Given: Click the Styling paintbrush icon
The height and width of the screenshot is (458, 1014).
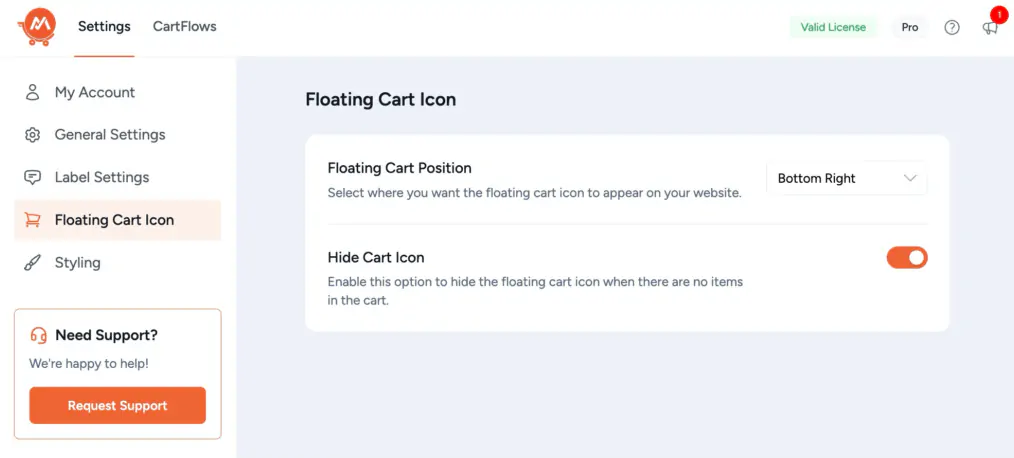Looking at the screenshot, I should tap(33, 263).
